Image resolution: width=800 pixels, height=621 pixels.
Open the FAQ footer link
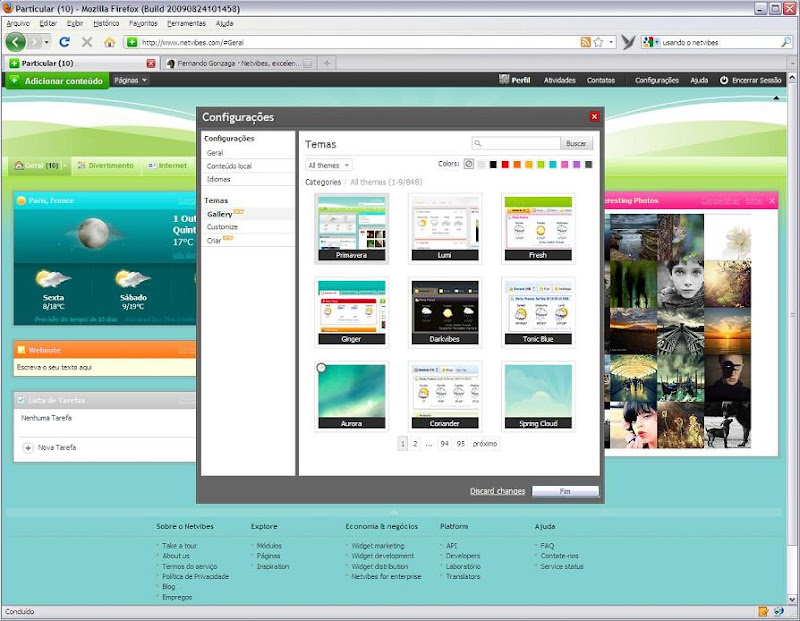click(547, 545)
